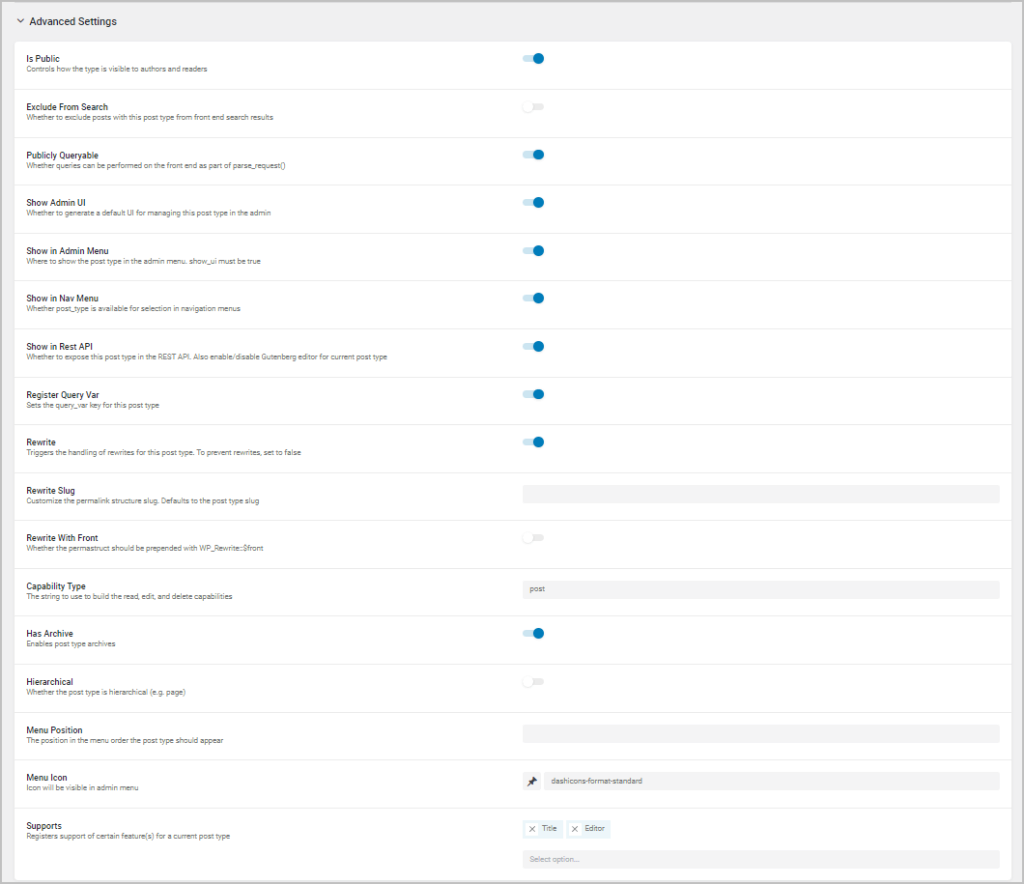Image resolution: width=1024 pixels, height=884 pixels.
Task: Click the Capability Type label
Action: point(56,586)
